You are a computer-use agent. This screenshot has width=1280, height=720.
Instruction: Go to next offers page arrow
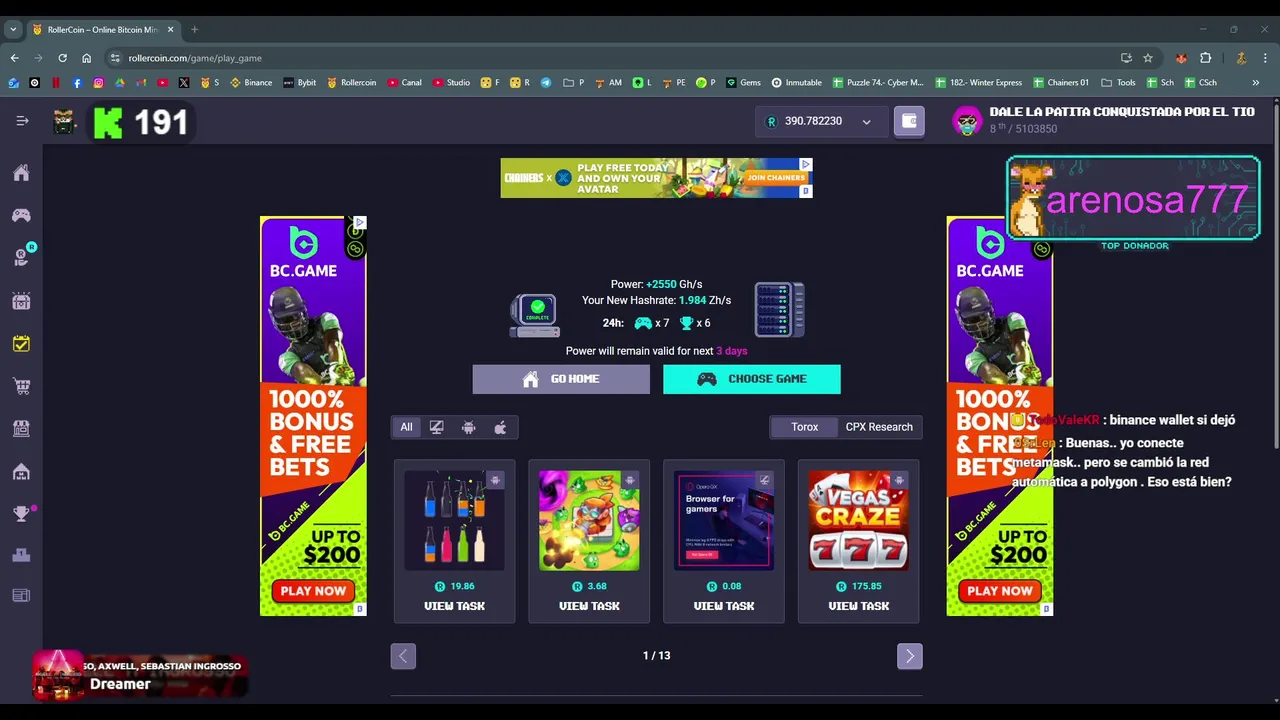(910, 656)
